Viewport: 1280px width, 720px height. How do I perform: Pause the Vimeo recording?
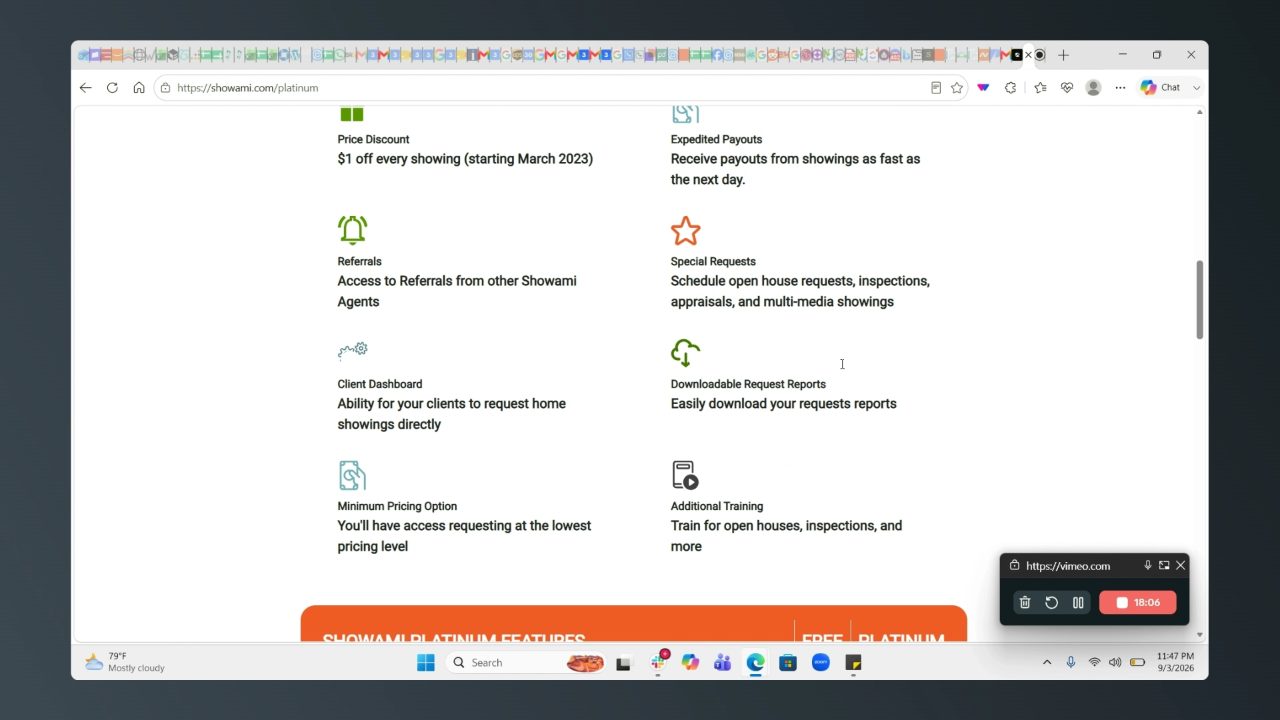1078,602
